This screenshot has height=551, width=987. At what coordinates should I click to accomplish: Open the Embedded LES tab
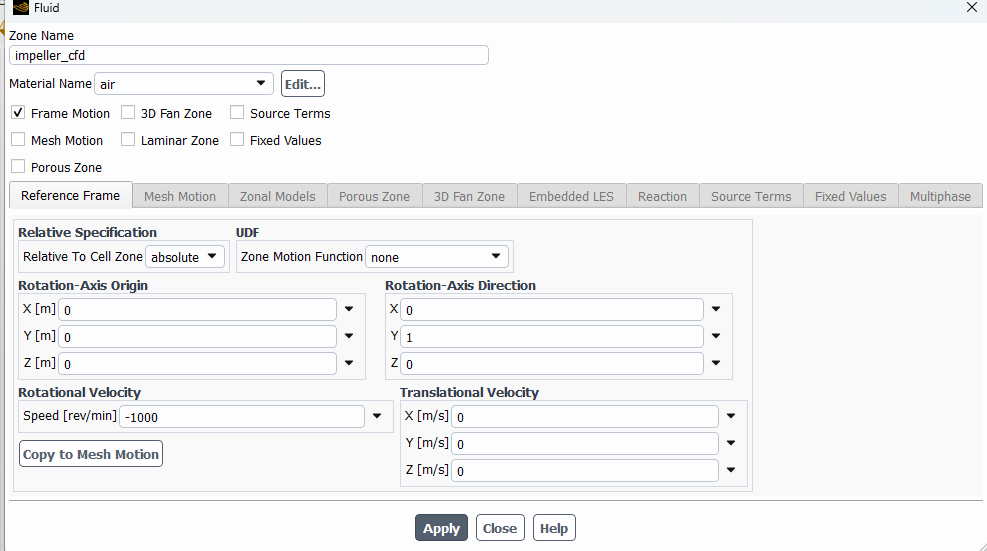click(x=571, y=196)
